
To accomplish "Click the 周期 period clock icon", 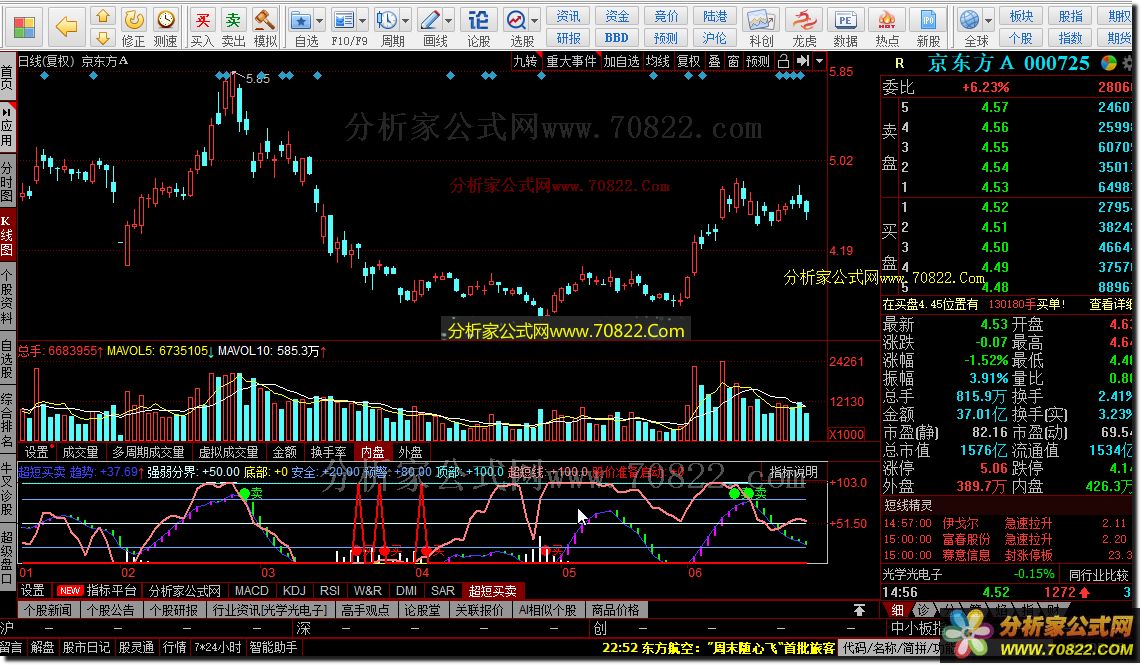I will pyautogui.click(x=386, y=20).
